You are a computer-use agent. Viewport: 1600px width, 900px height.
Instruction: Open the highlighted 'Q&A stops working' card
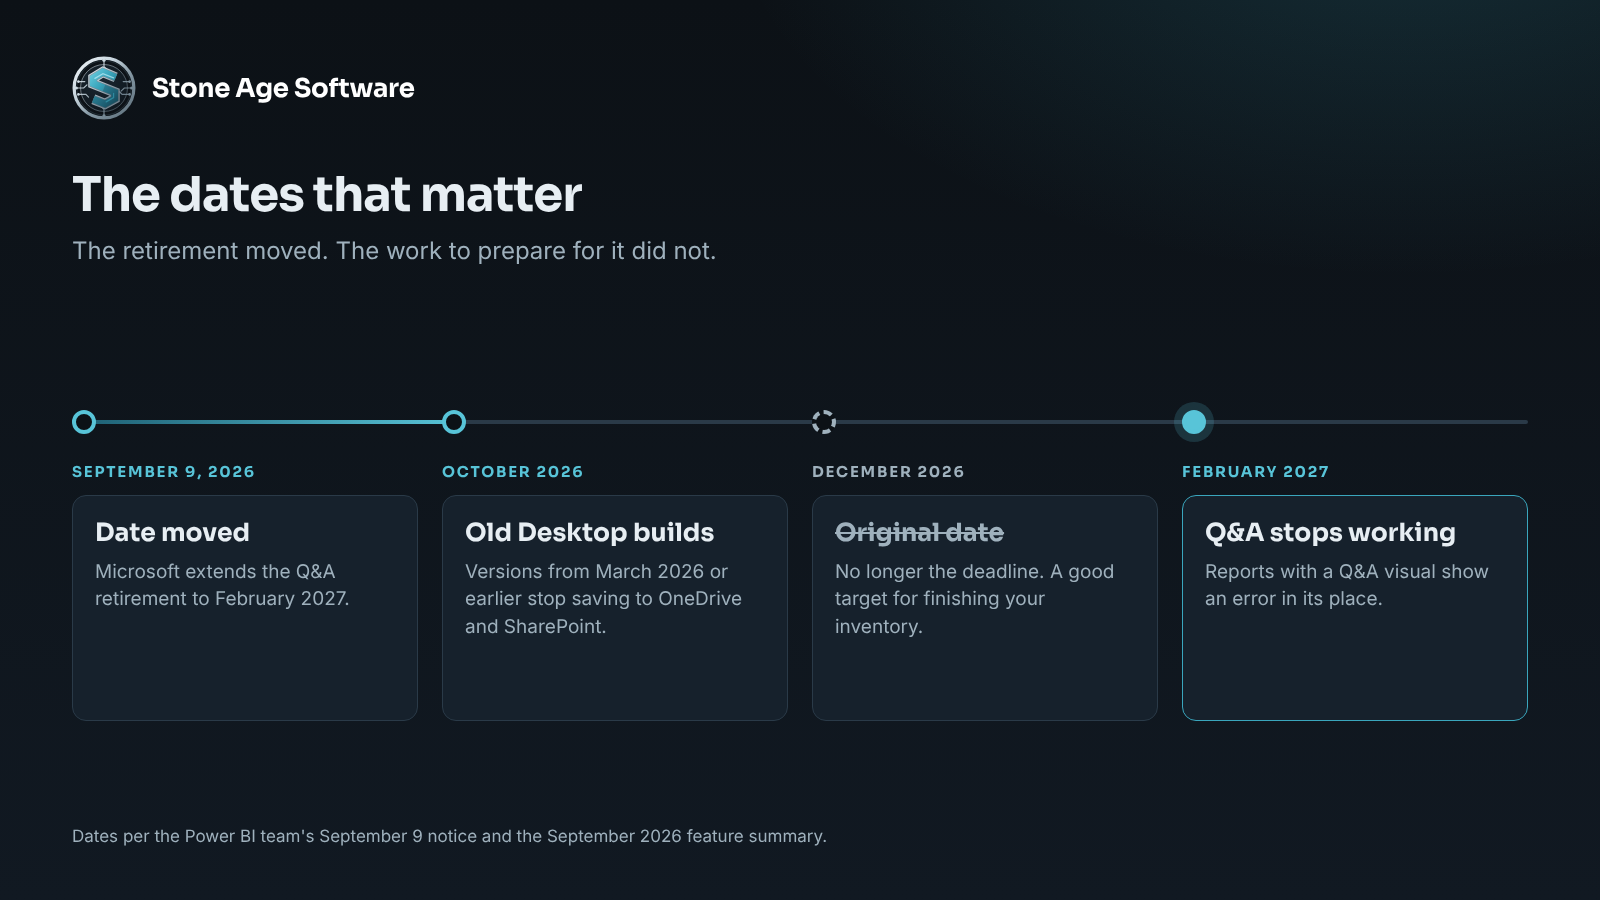[1355, 608]
